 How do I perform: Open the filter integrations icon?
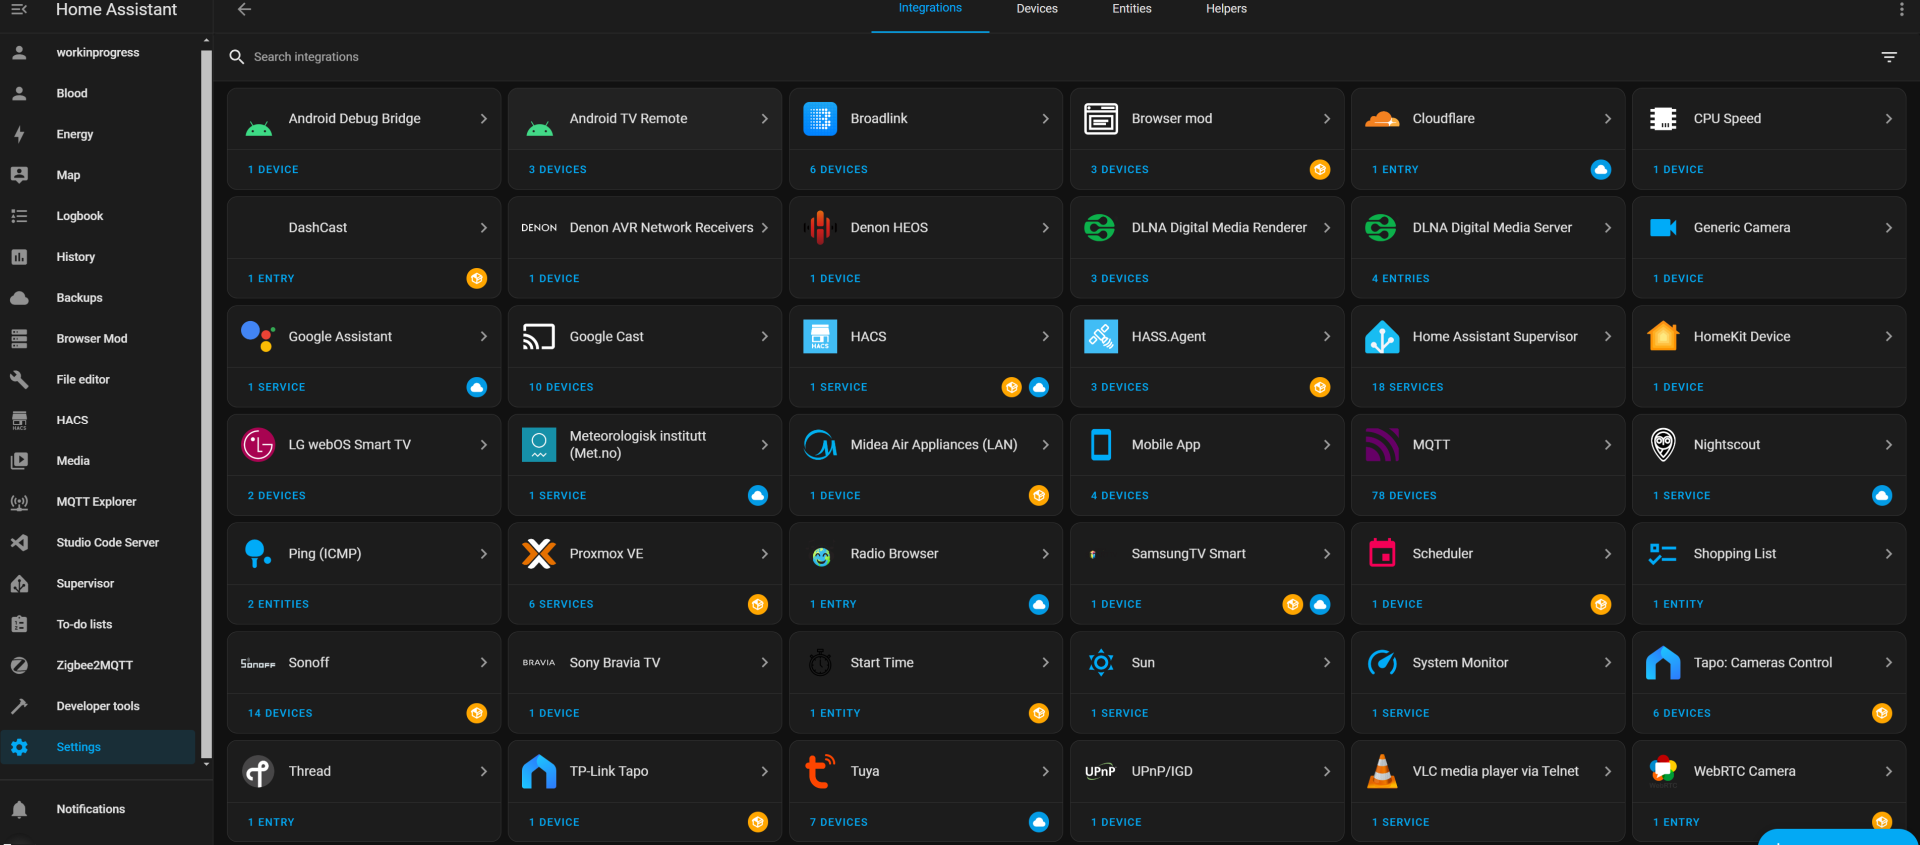click(1889, 57)
